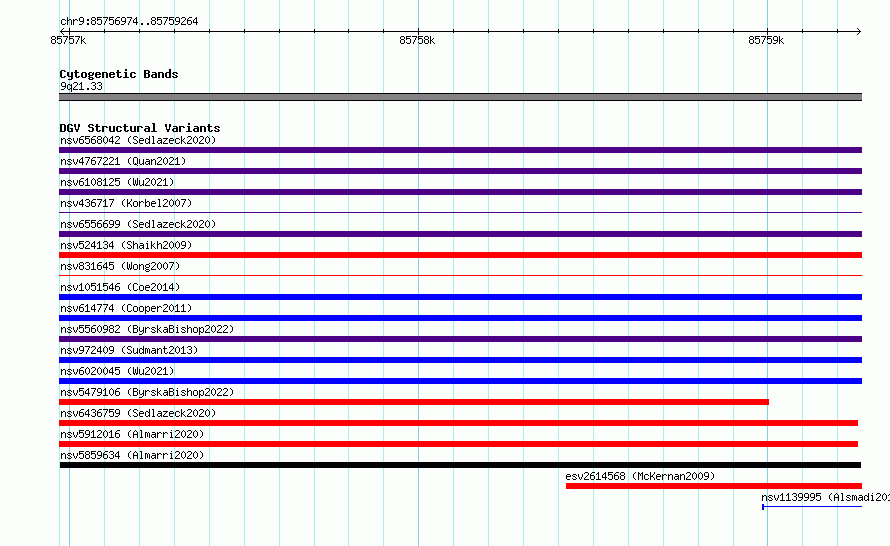Click the 9q21.33 band label

pyautogui.click(x=81, y=86)
